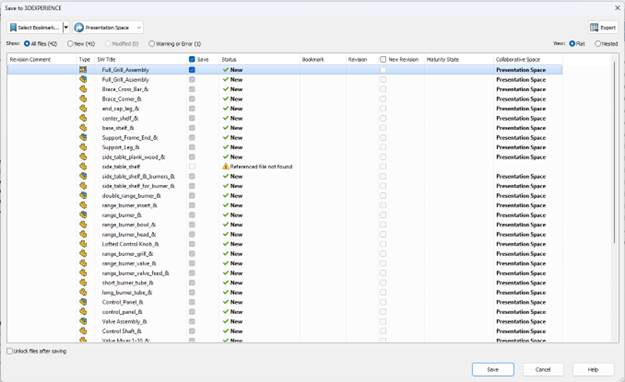Select the New (41) filter radio button
Viewport: 625px width, 382px height.
[70, 43]
